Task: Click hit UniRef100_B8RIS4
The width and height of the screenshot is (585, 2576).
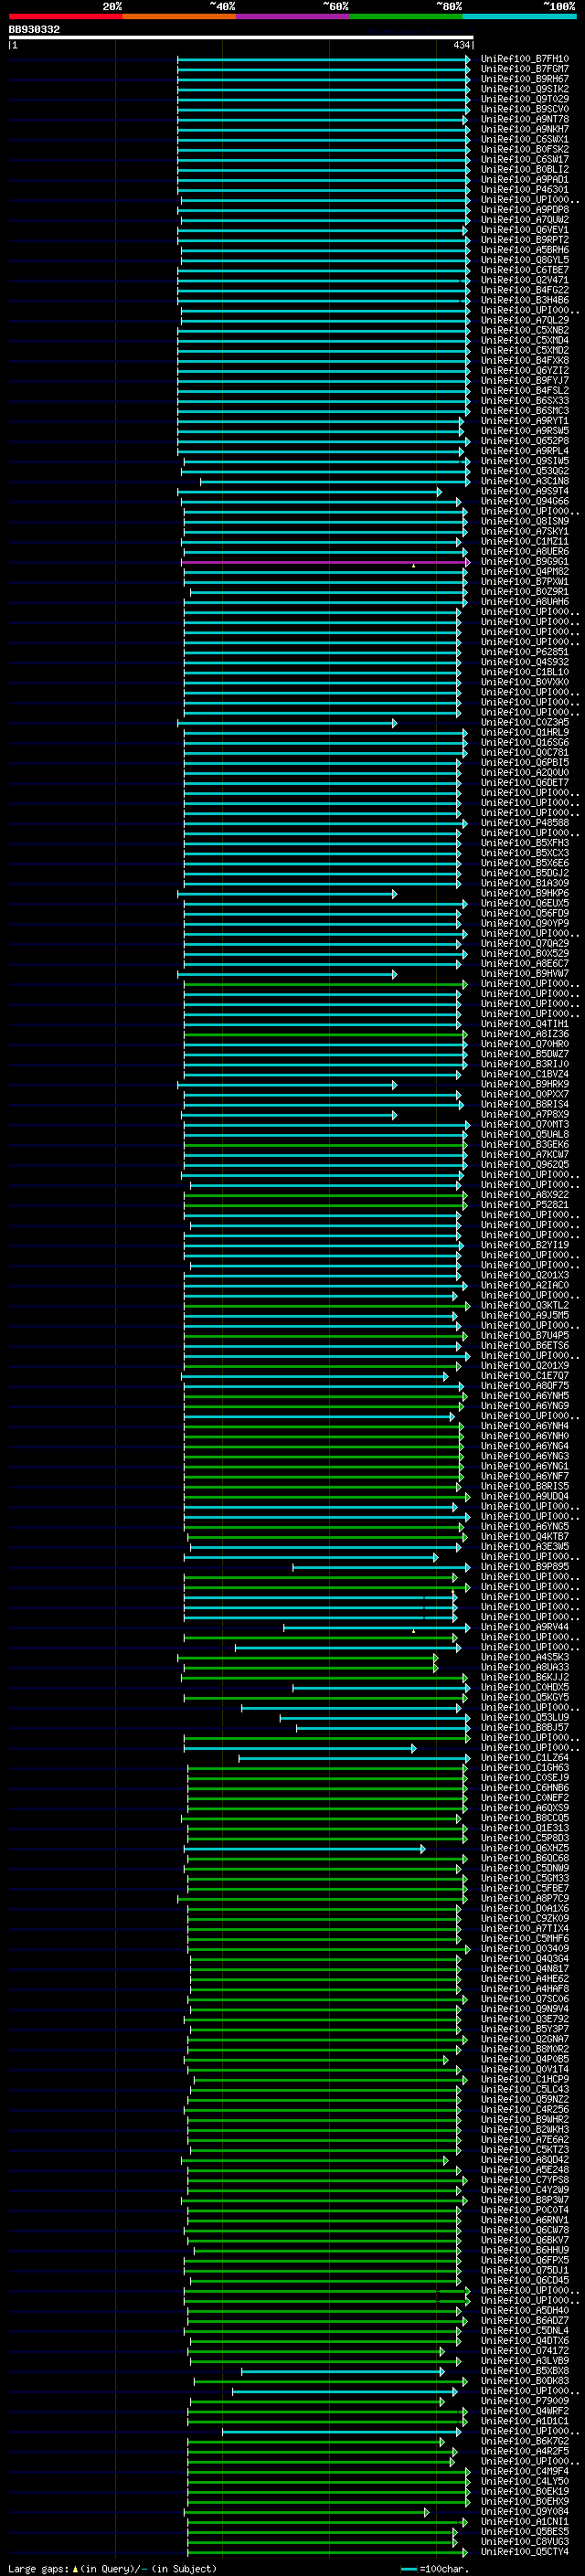Action: click(524, 1105)
